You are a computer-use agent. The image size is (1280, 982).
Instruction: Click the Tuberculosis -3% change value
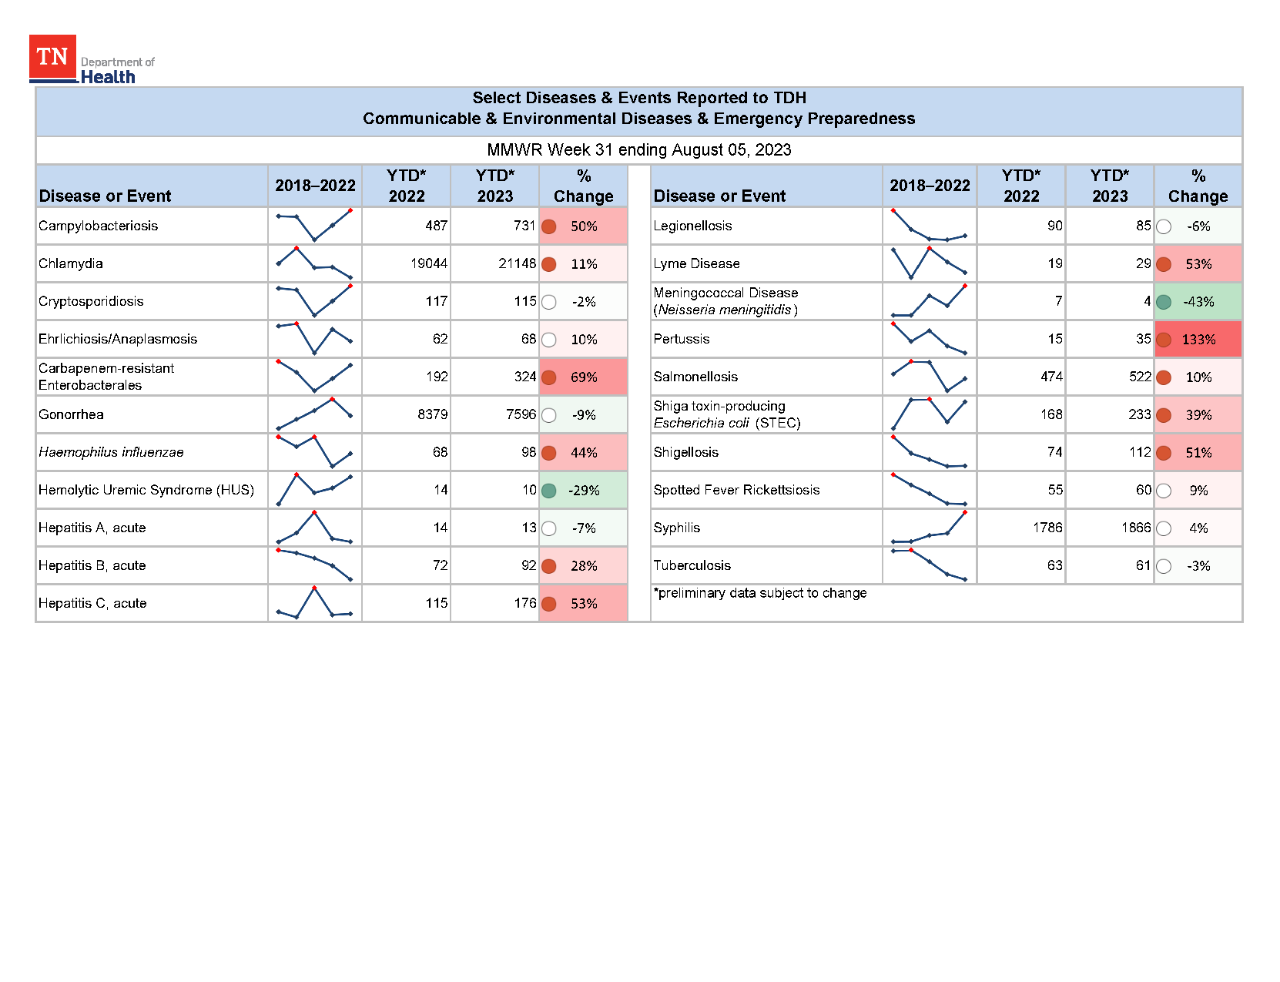(x=1199, y=566)
